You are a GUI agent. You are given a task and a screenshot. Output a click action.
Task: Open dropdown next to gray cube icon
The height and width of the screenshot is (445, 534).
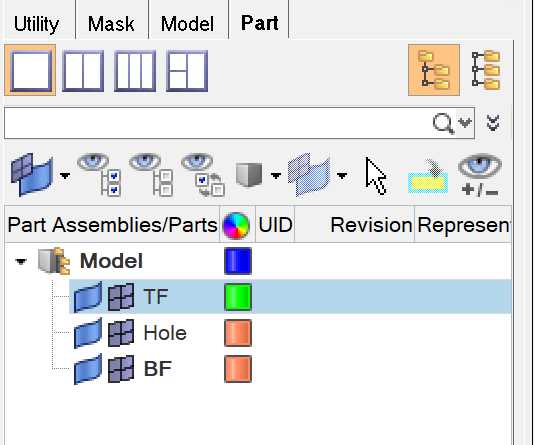coord(276,176)
